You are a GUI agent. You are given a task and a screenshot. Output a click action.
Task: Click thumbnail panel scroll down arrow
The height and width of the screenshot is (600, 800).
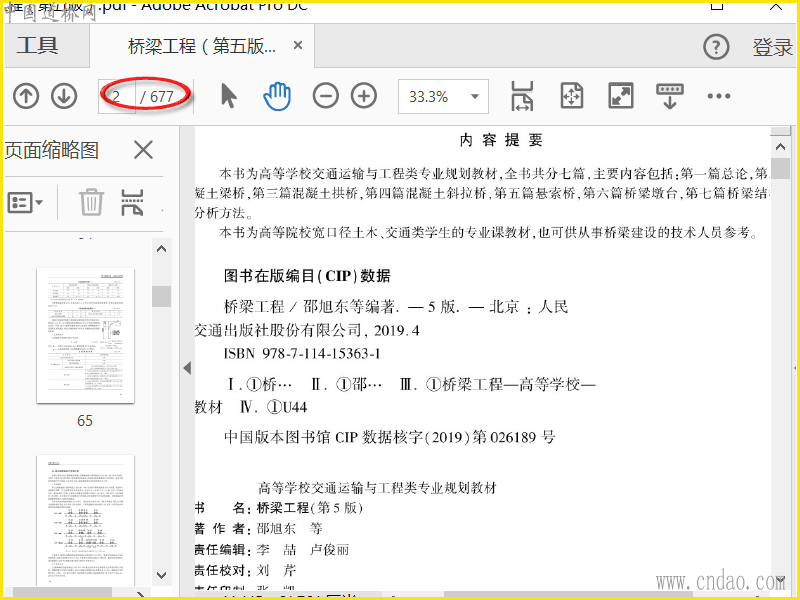162,575
